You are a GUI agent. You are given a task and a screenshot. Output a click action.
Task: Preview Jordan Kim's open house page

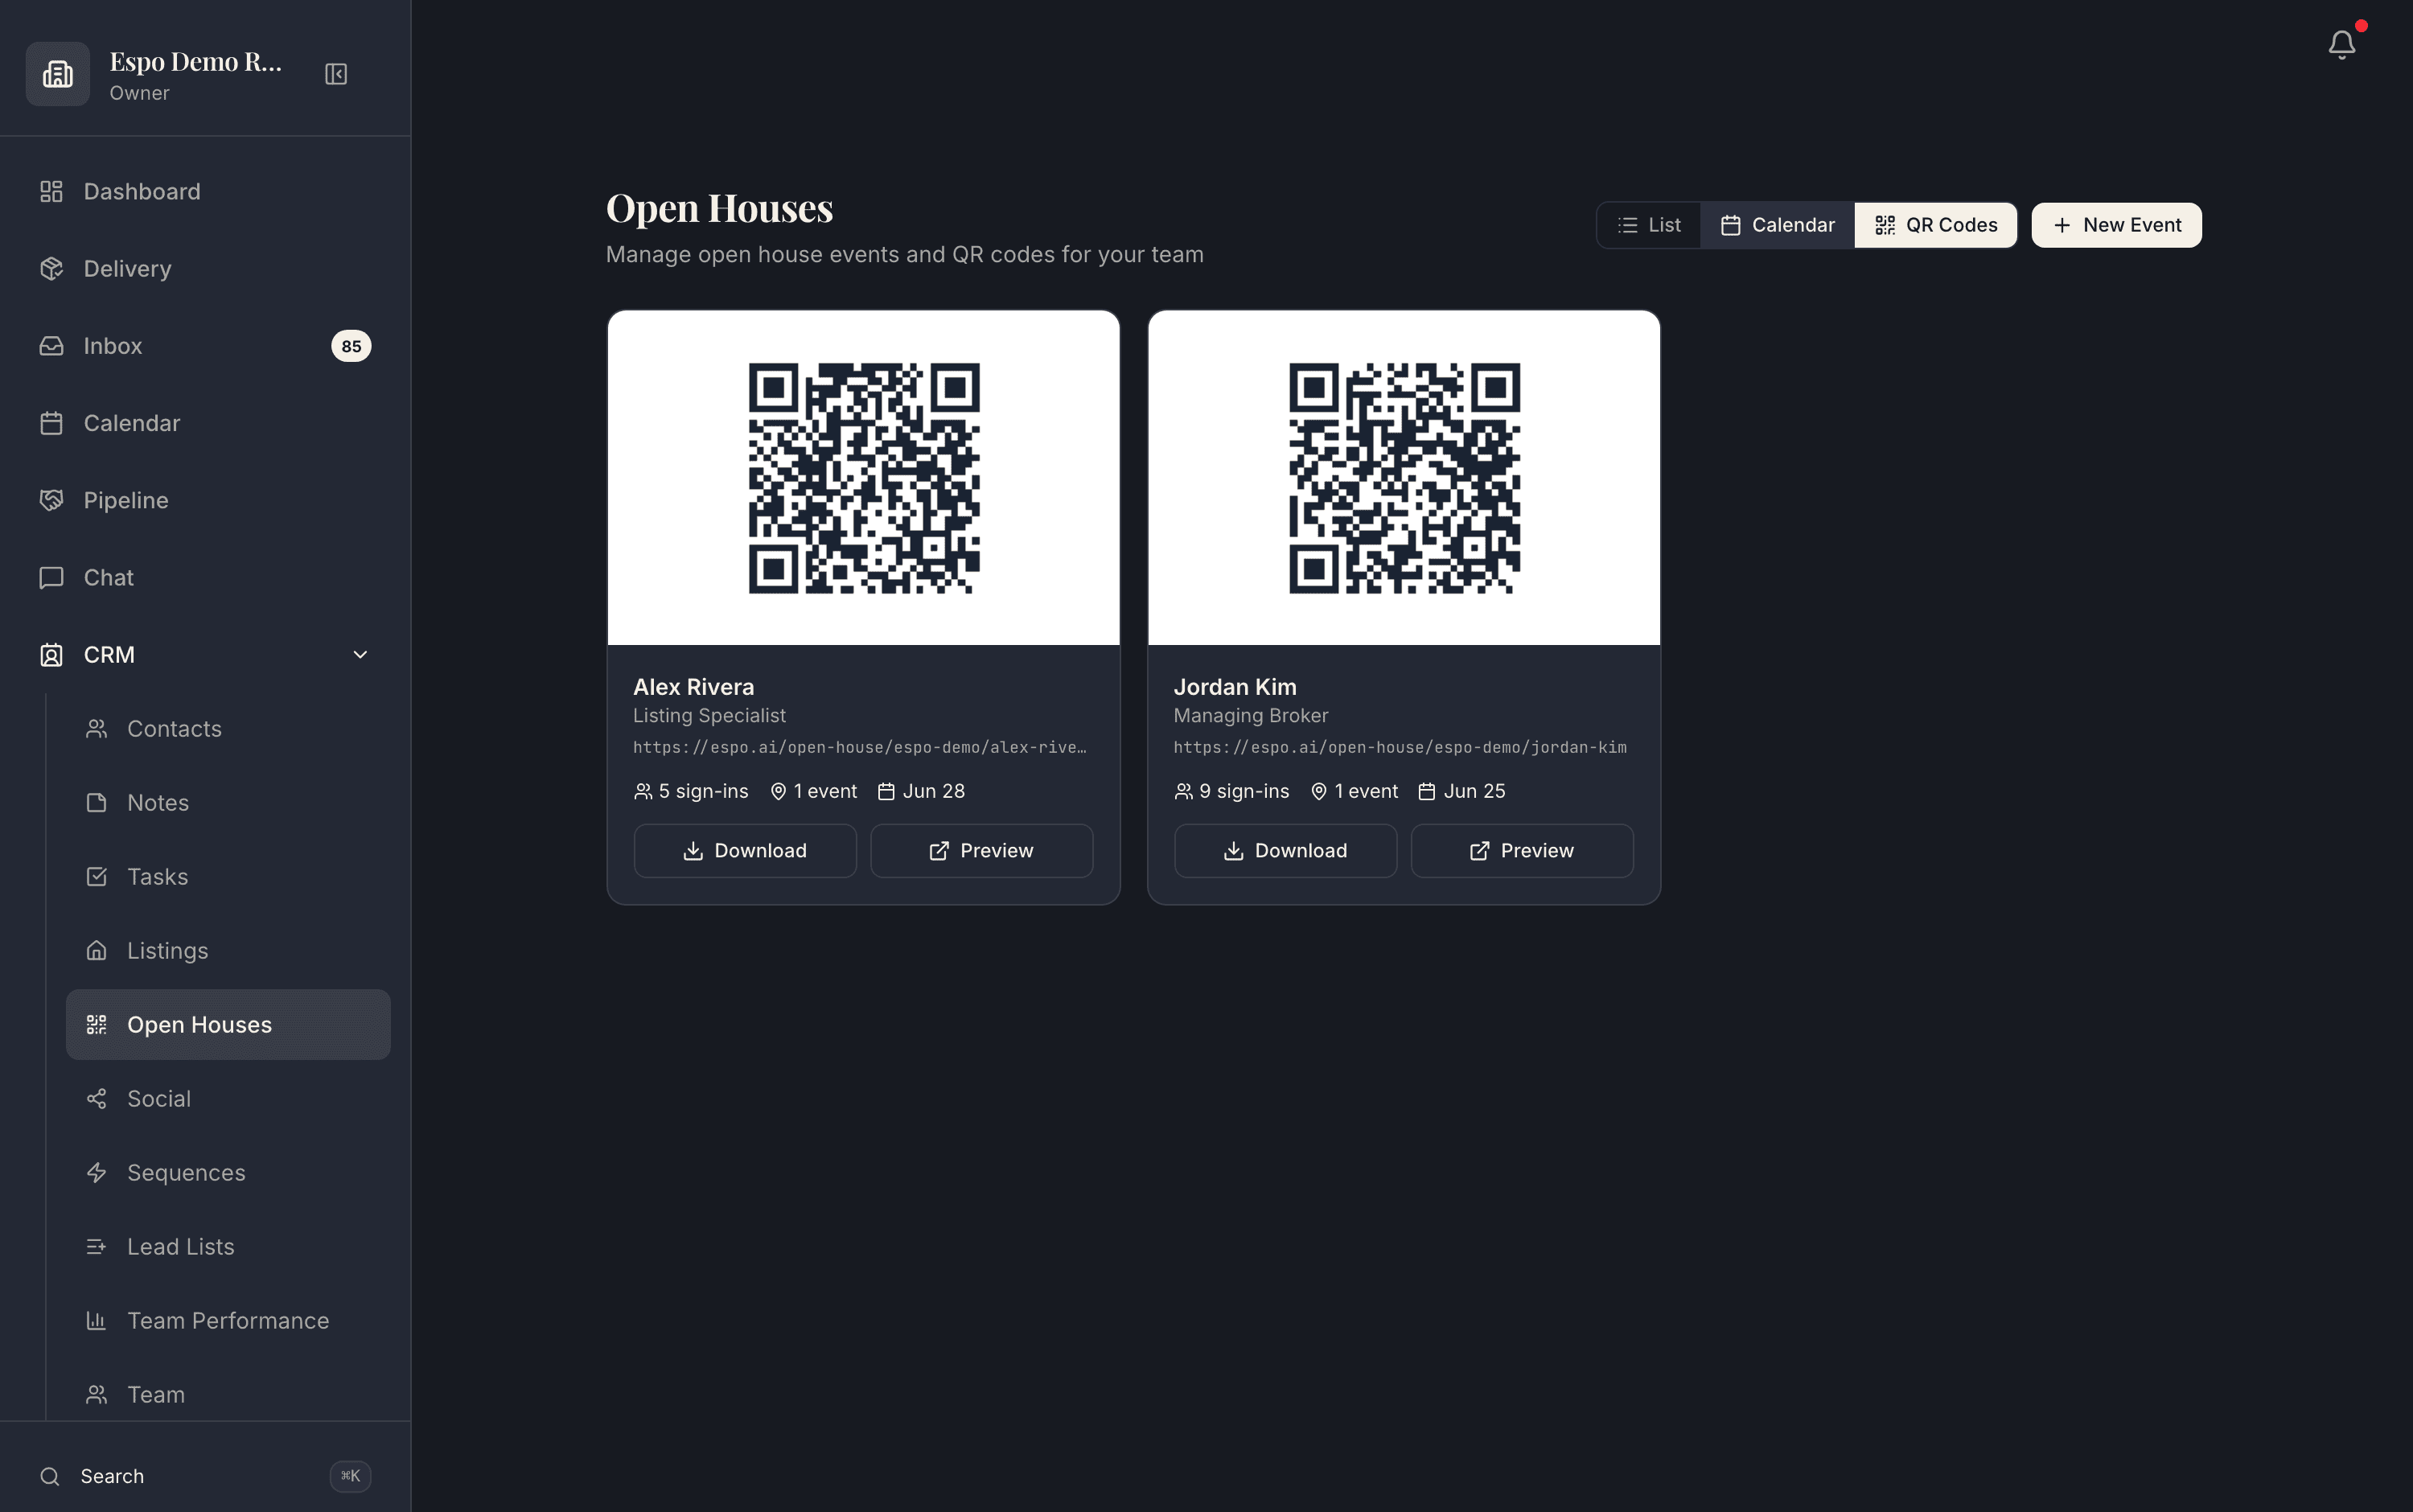[1522, 851]
